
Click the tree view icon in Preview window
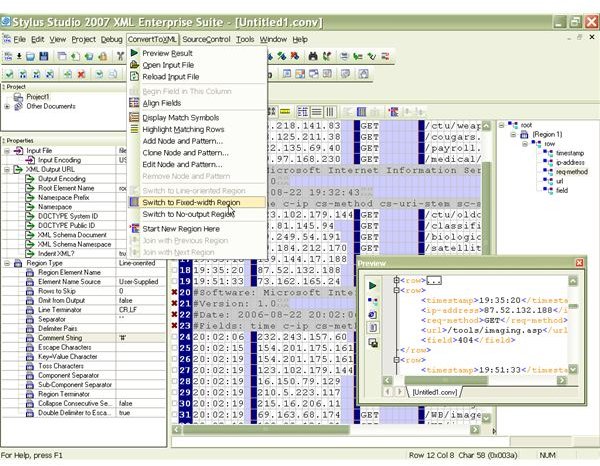point(372,301)
